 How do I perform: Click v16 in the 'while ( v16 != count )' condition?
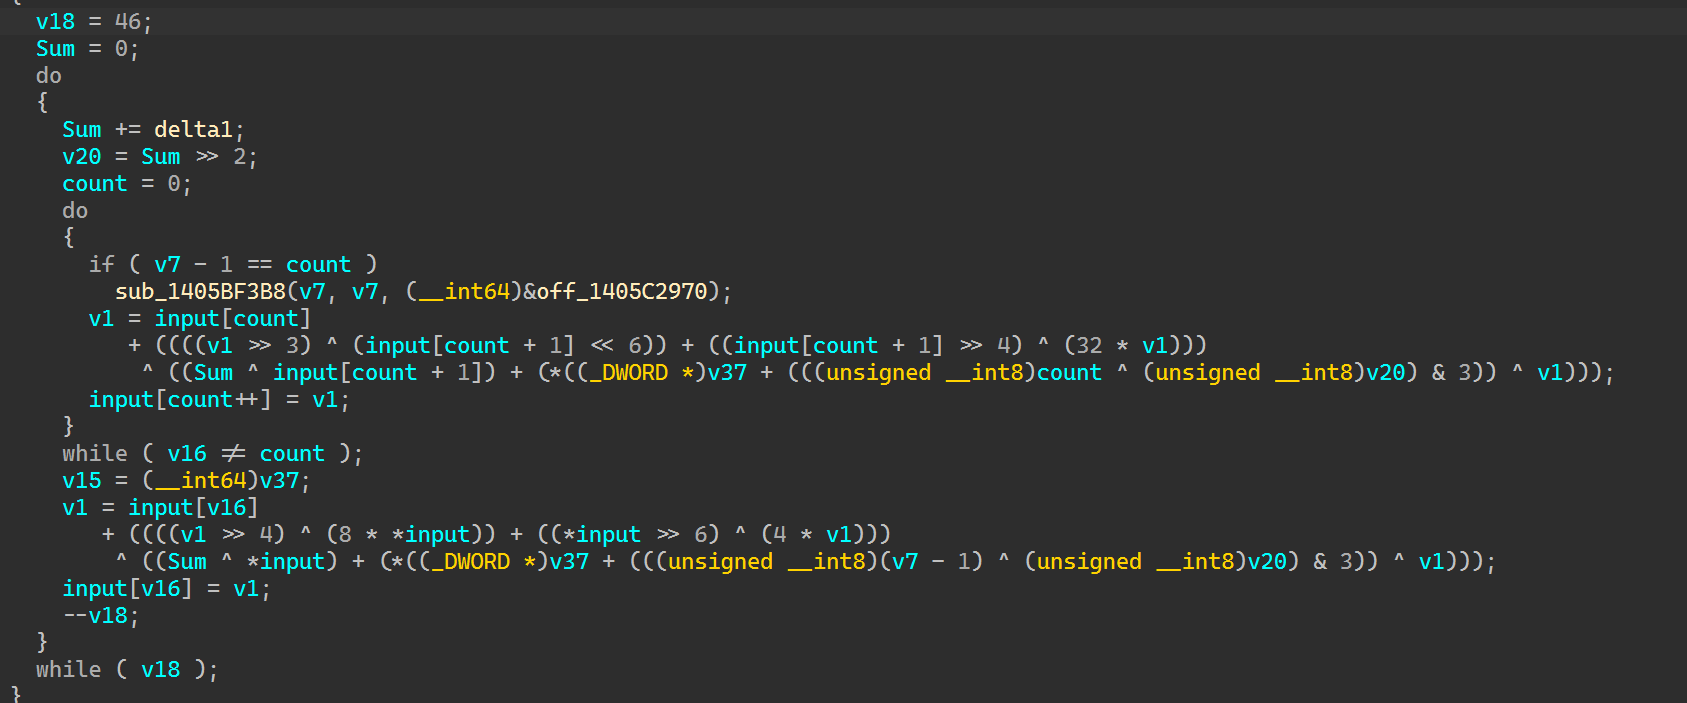187,453
